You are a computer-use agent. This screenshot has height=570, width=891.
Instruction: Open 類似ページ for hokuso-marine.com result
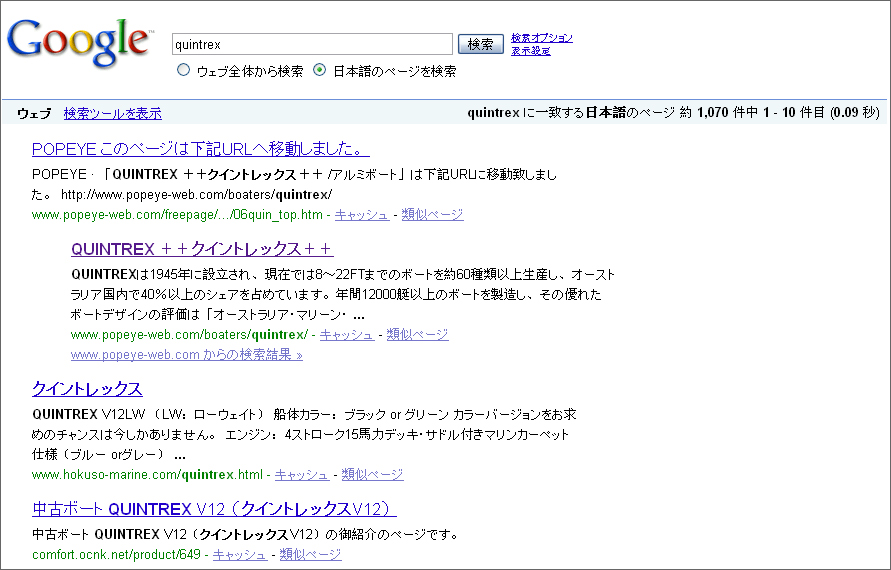coord(372,474)
